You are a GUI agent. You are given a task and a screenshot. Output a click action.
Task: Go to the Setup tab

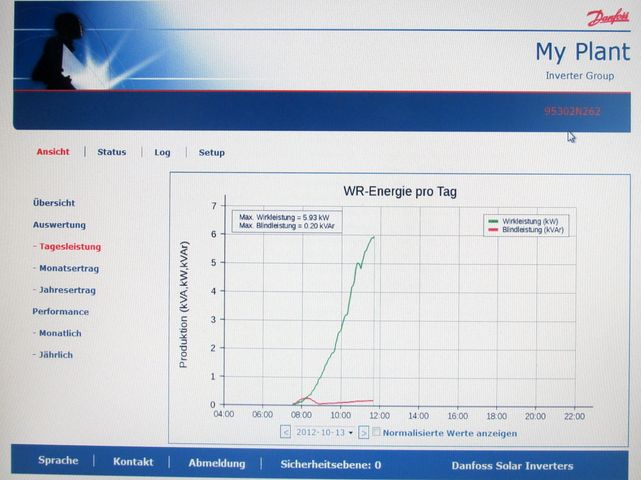(x=212, y=153)
